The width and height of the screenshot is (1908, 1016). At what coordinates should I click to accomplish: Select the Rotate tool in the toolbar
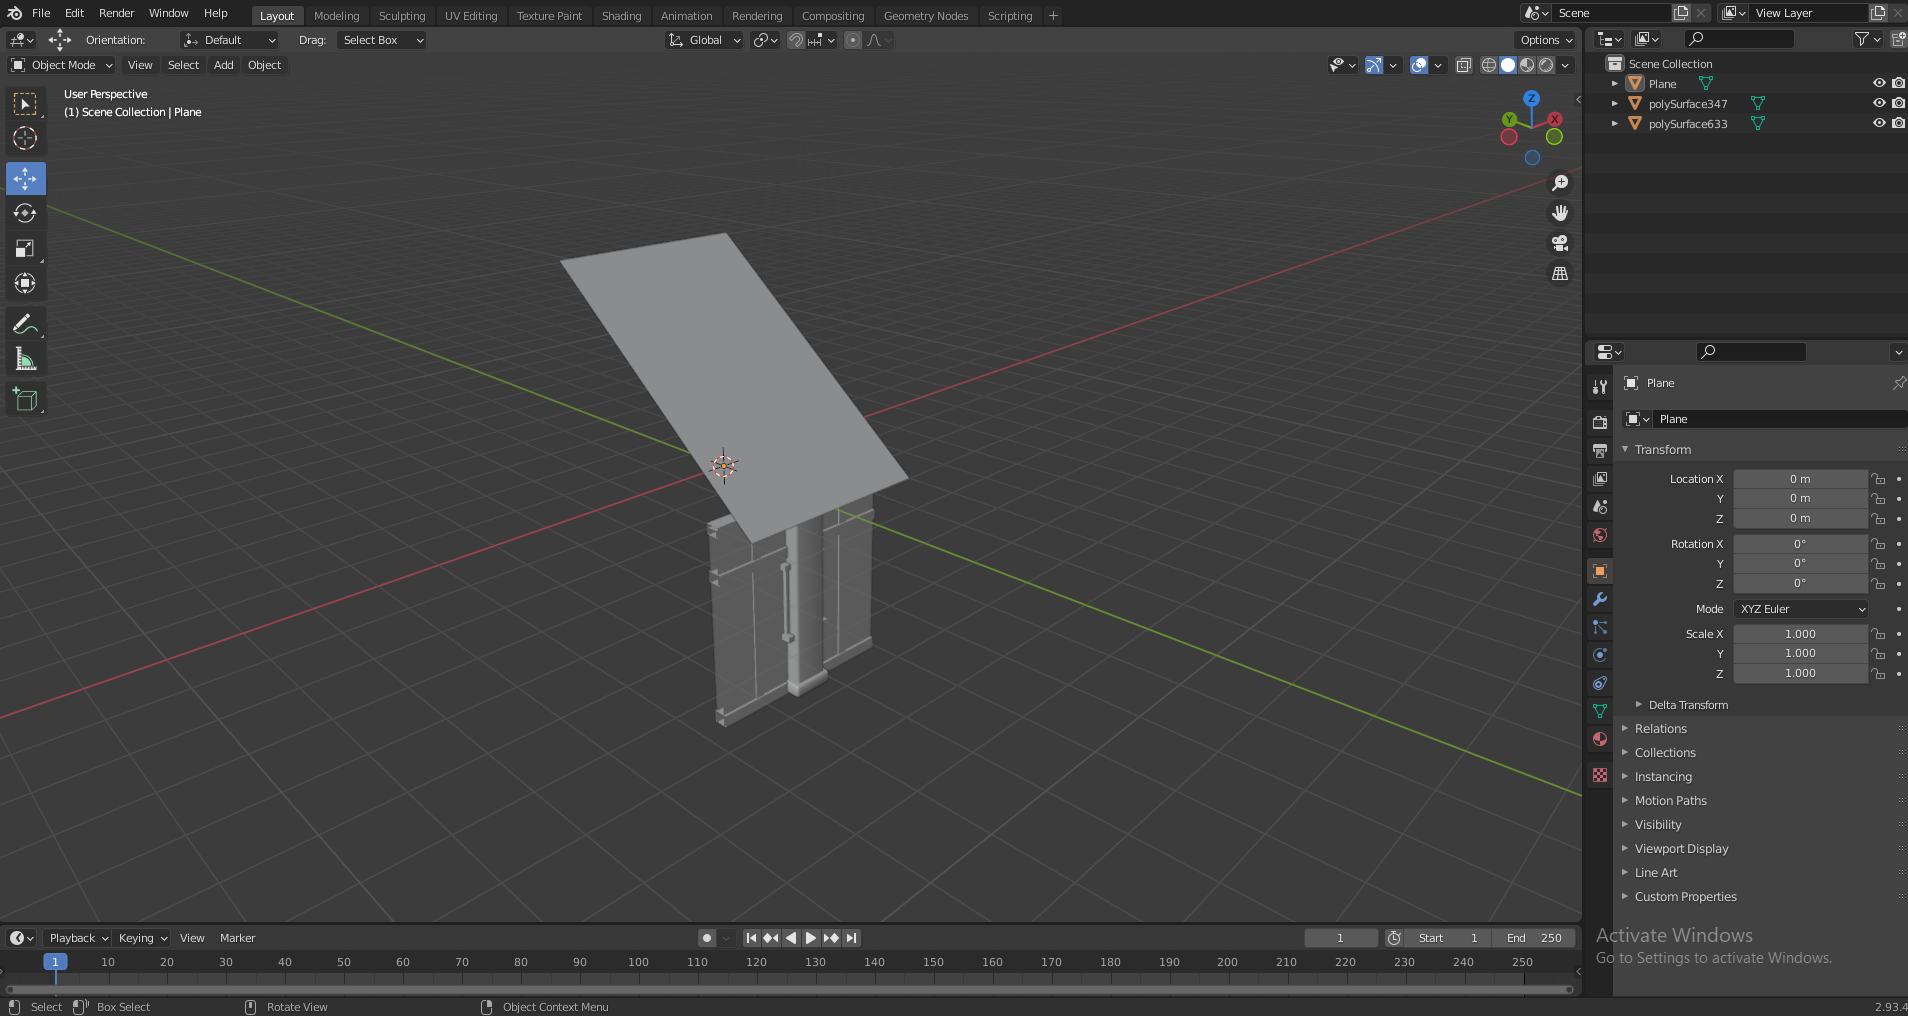coord(25,214)
